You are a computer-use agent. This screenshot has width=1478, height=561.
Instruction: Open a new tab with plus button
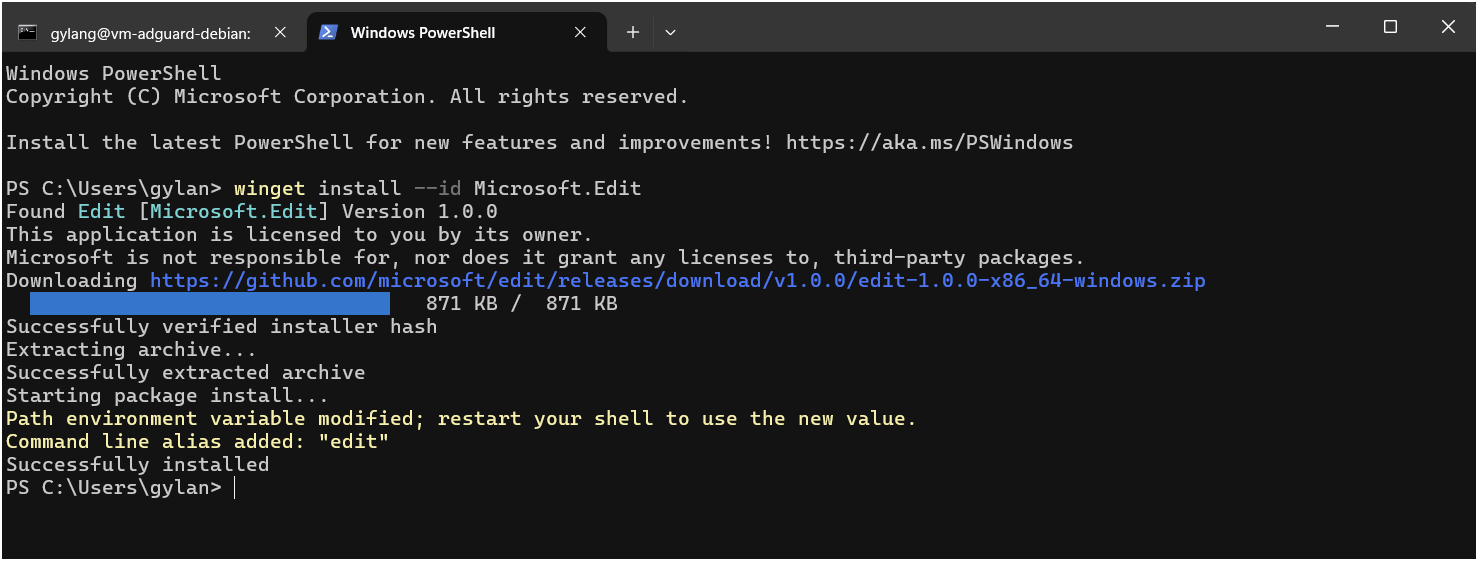[632, 33]
